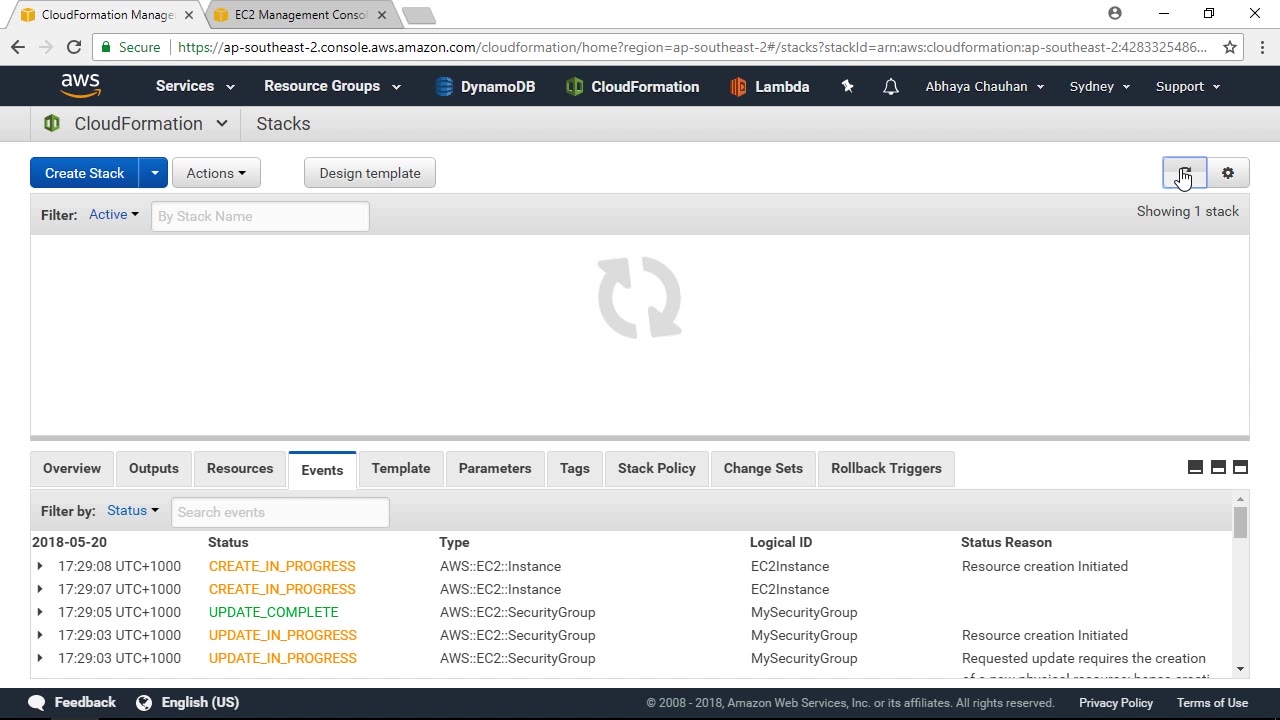Open the Chrome profile icon
Viewport: 1280px width, 720px height.
point(1115,14)
